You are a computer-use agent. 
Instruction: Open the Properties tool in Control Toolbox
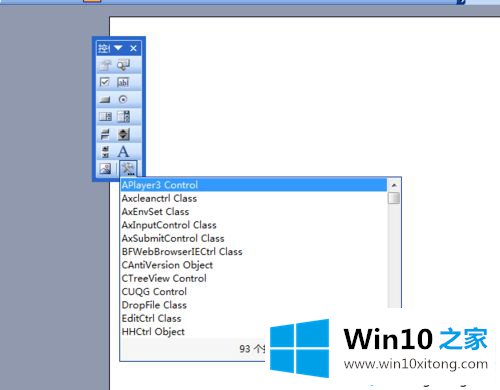105,65
